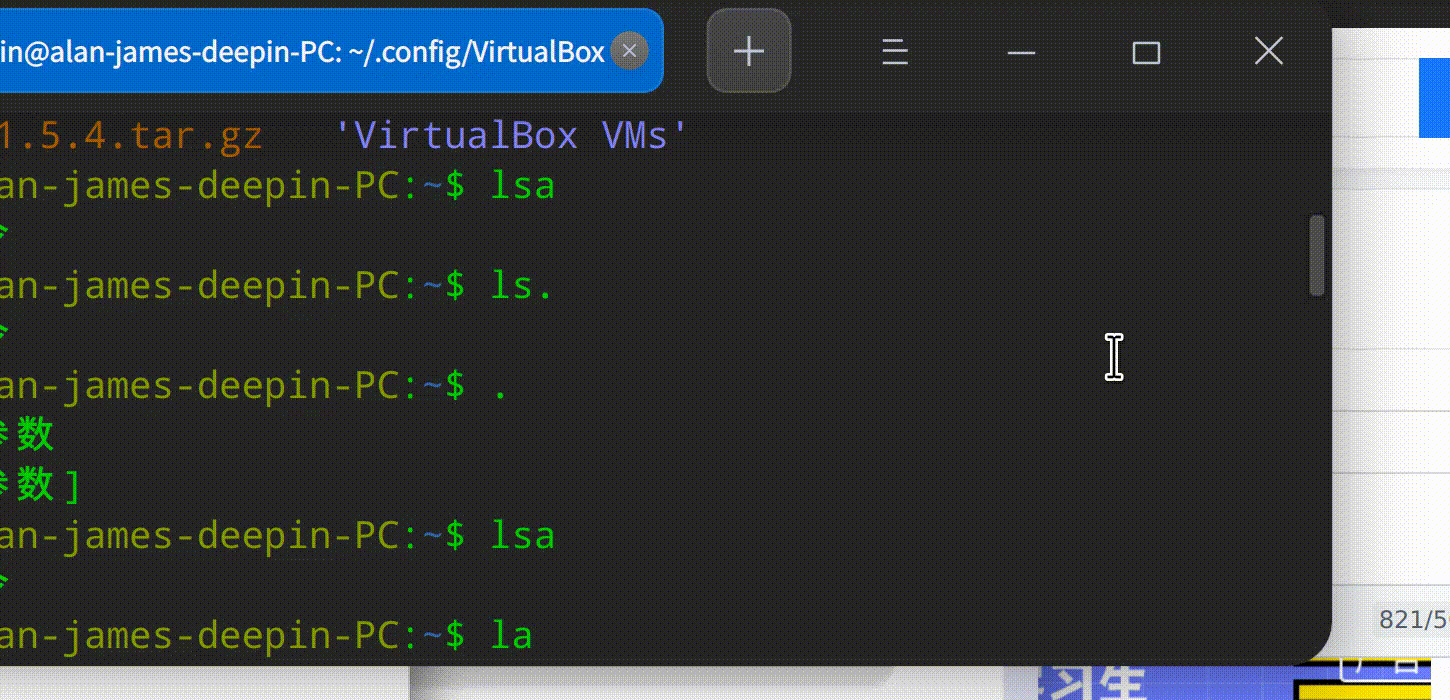The image size is (1450, 700).
Task: Select the ~/.config/VirtualBox tab
Action: coord(300,51)
